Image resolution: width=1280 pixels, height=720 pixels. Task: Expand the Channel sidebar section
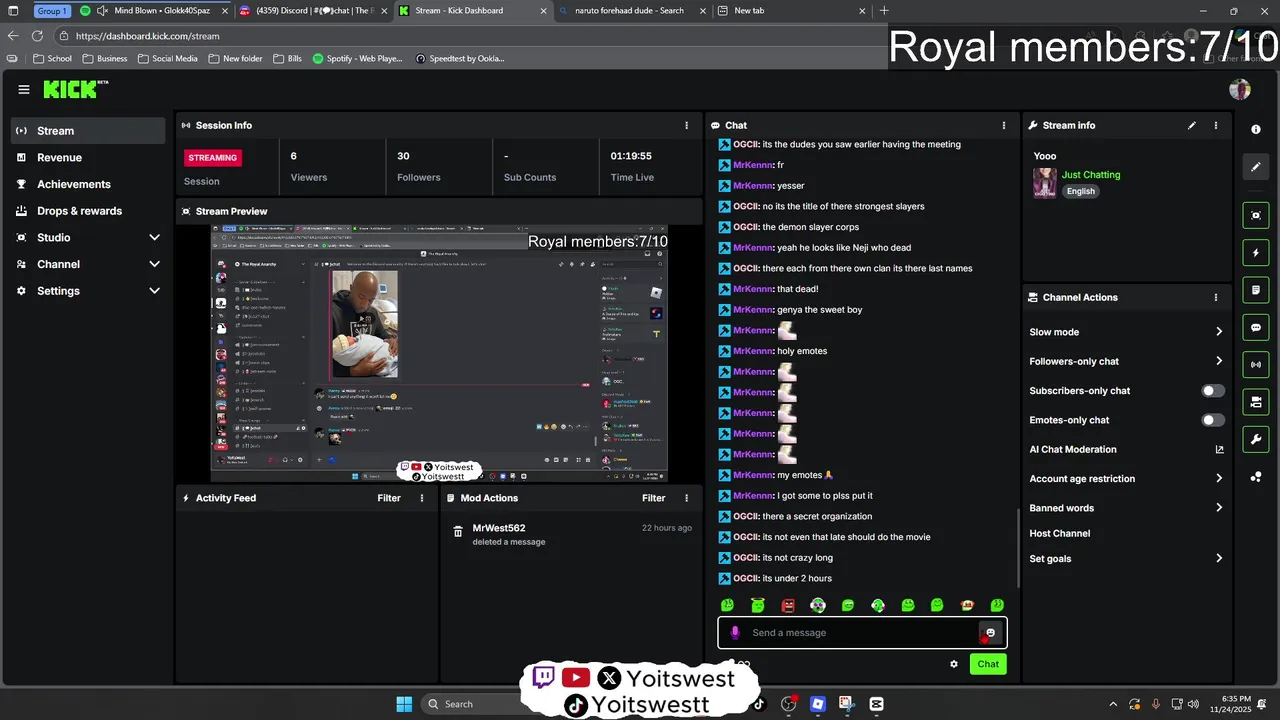[154, 264]
